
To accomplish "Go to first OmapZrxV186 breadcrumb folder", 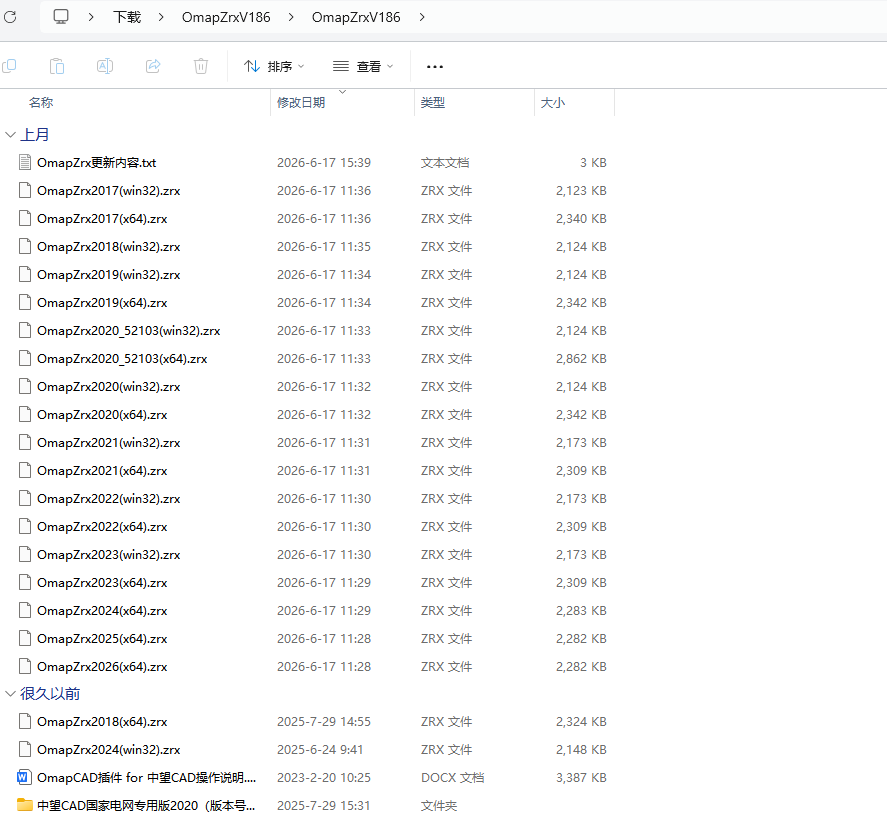I will (226, 17).
